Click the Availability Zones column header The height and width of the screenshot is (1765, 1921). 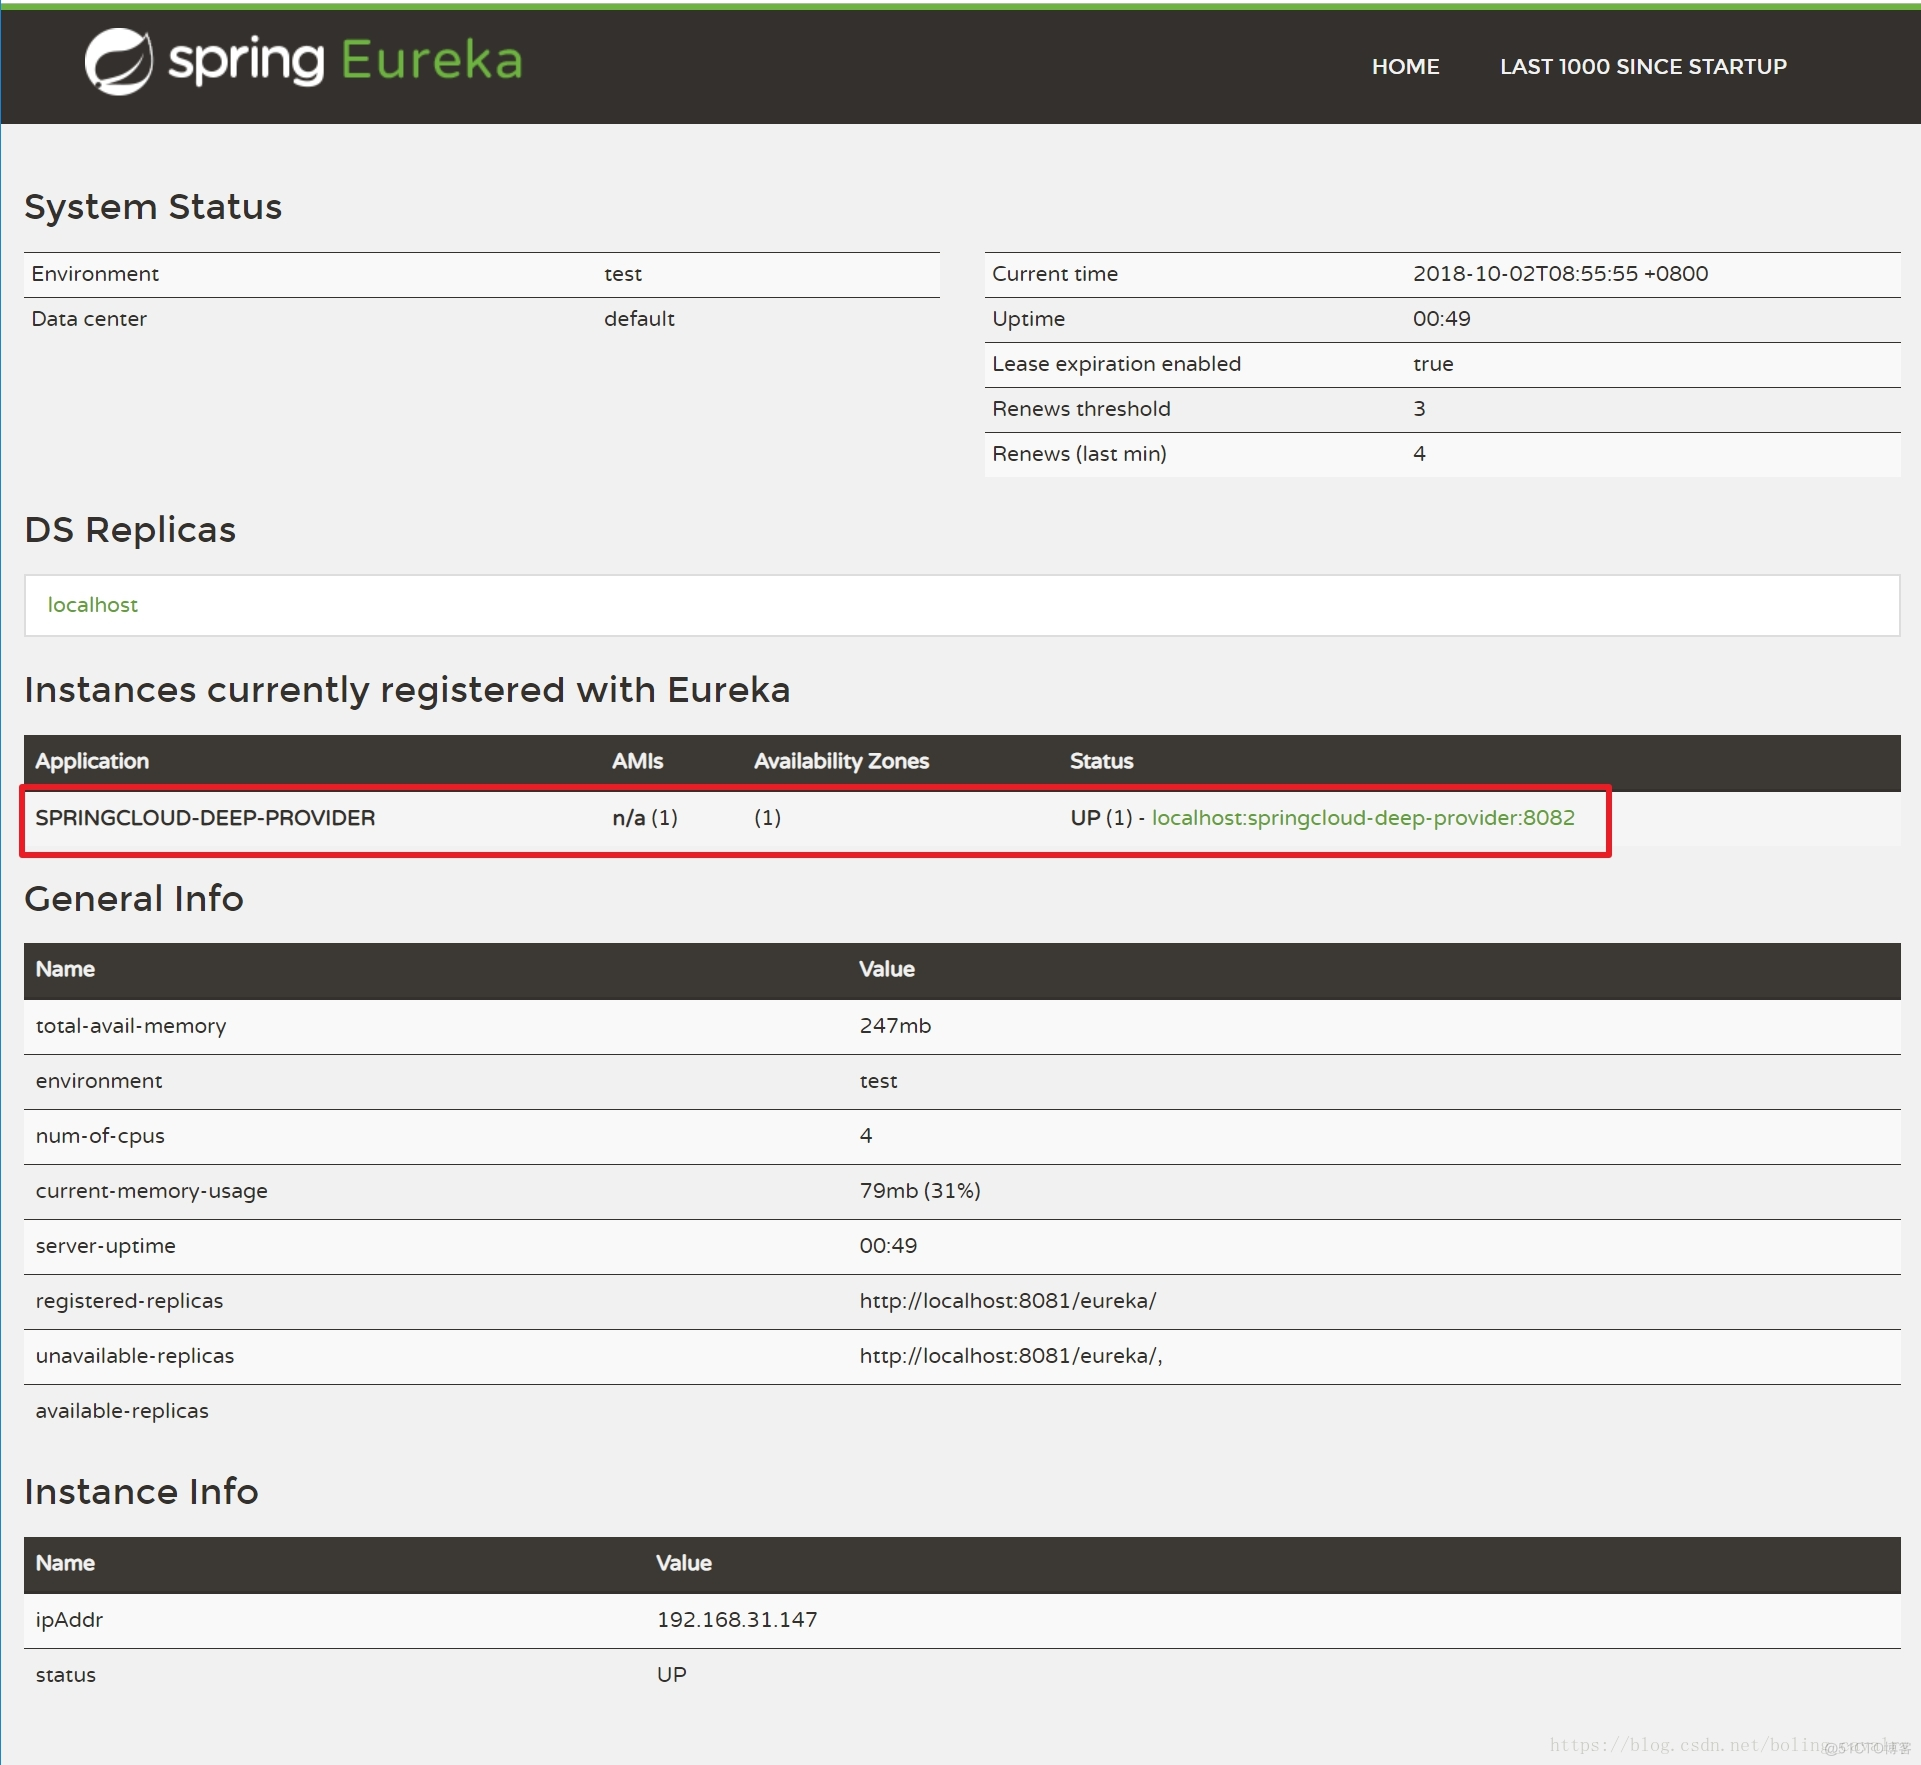coord(841,761)
